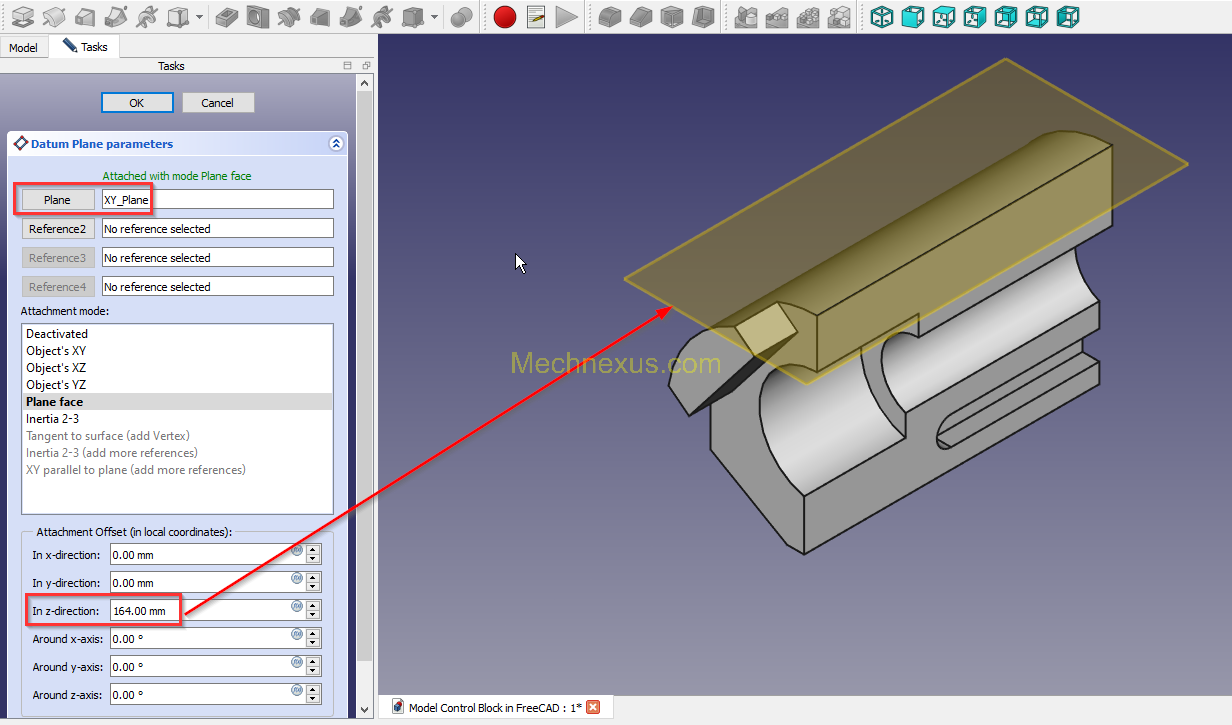1232x725 pixels.
Task: Click the Cancel button
Action: click(217, 102)
